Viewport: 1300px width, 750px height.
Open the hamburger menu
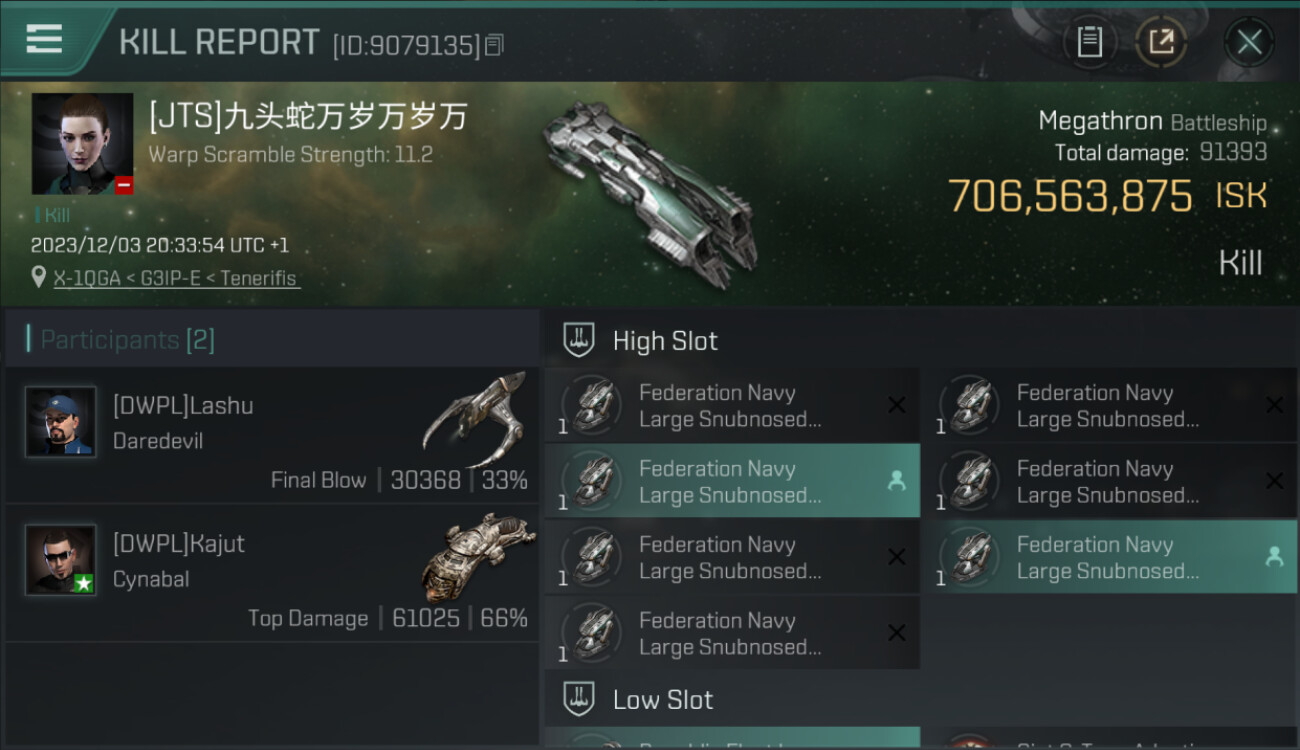tap(44, 40)
